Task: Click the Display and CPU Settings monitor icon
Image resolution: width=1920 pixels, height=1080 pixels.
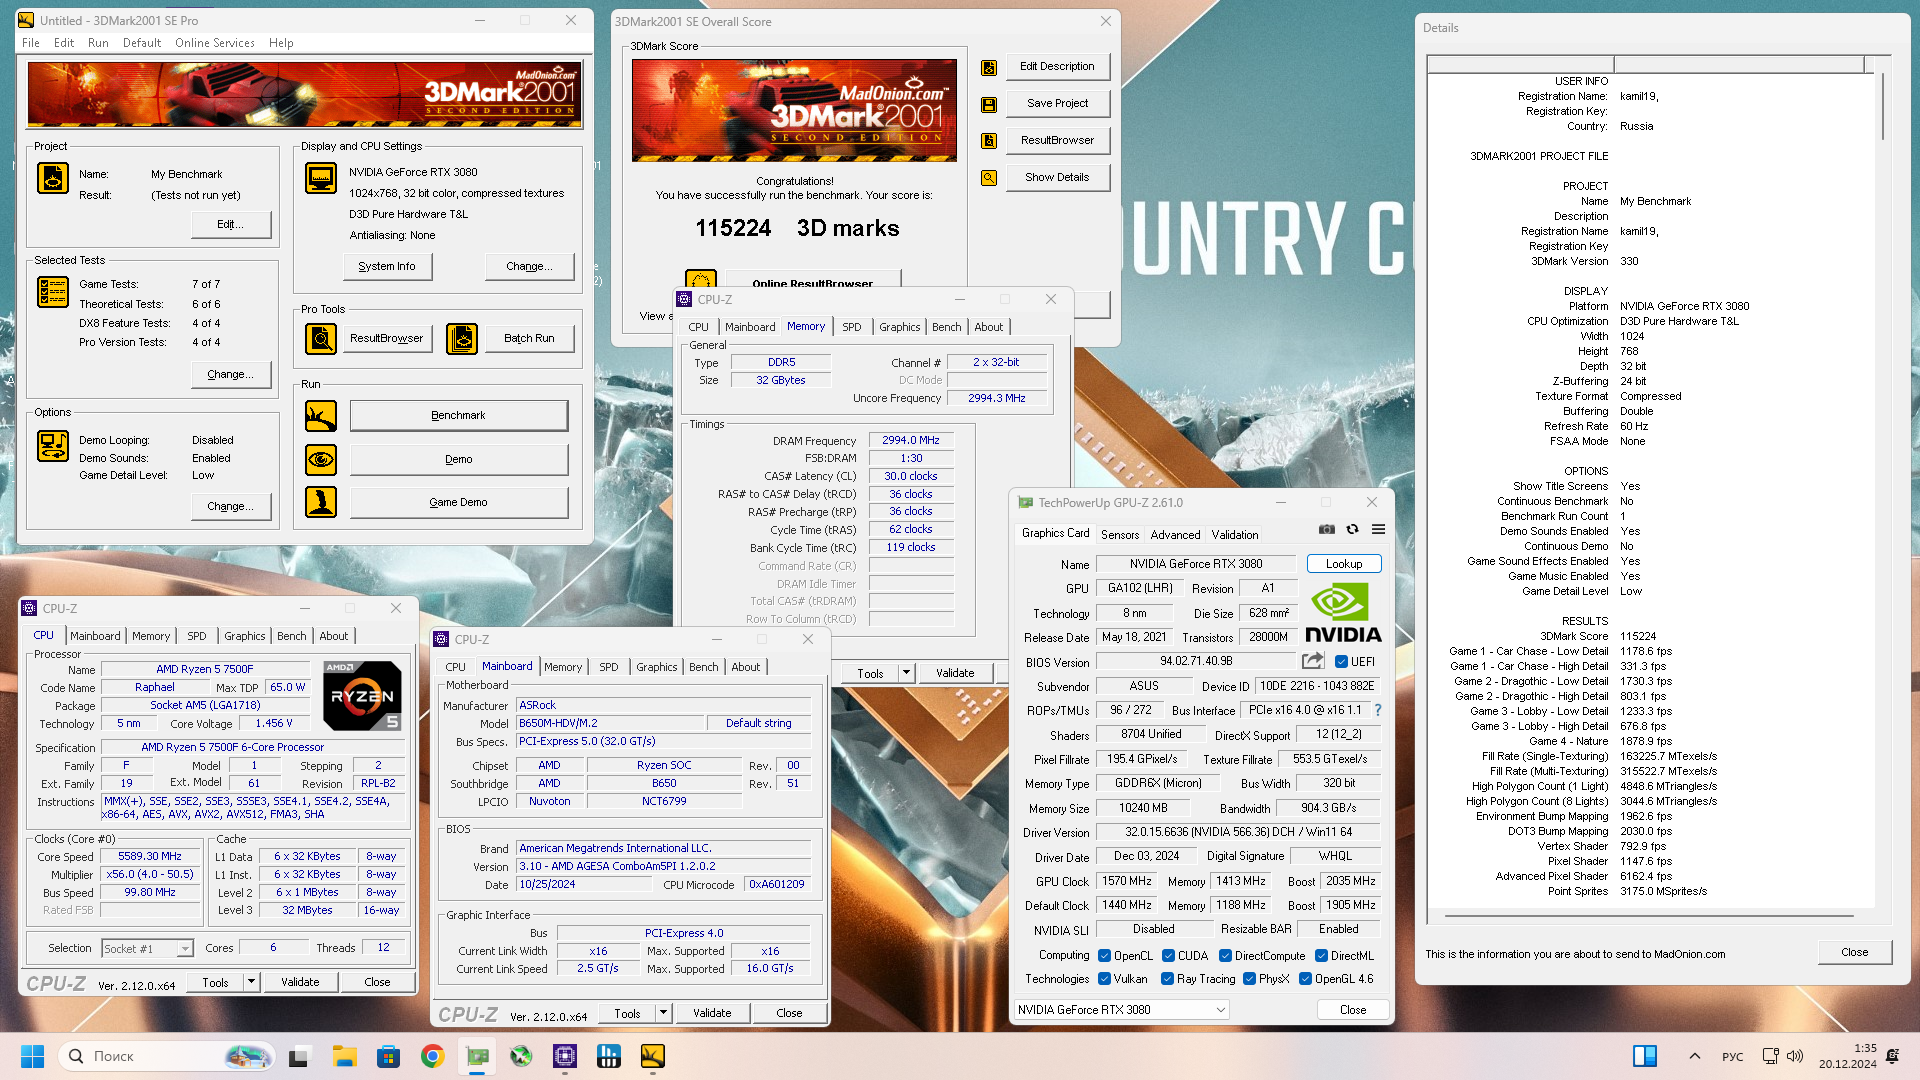Action: click(321, 178)
